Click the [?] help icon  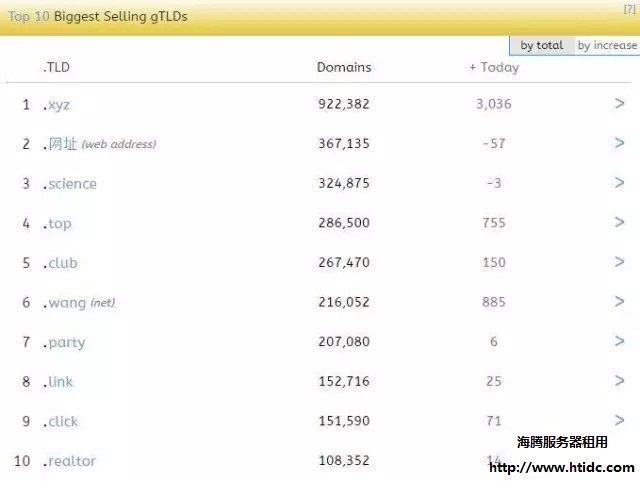point(629,8)
